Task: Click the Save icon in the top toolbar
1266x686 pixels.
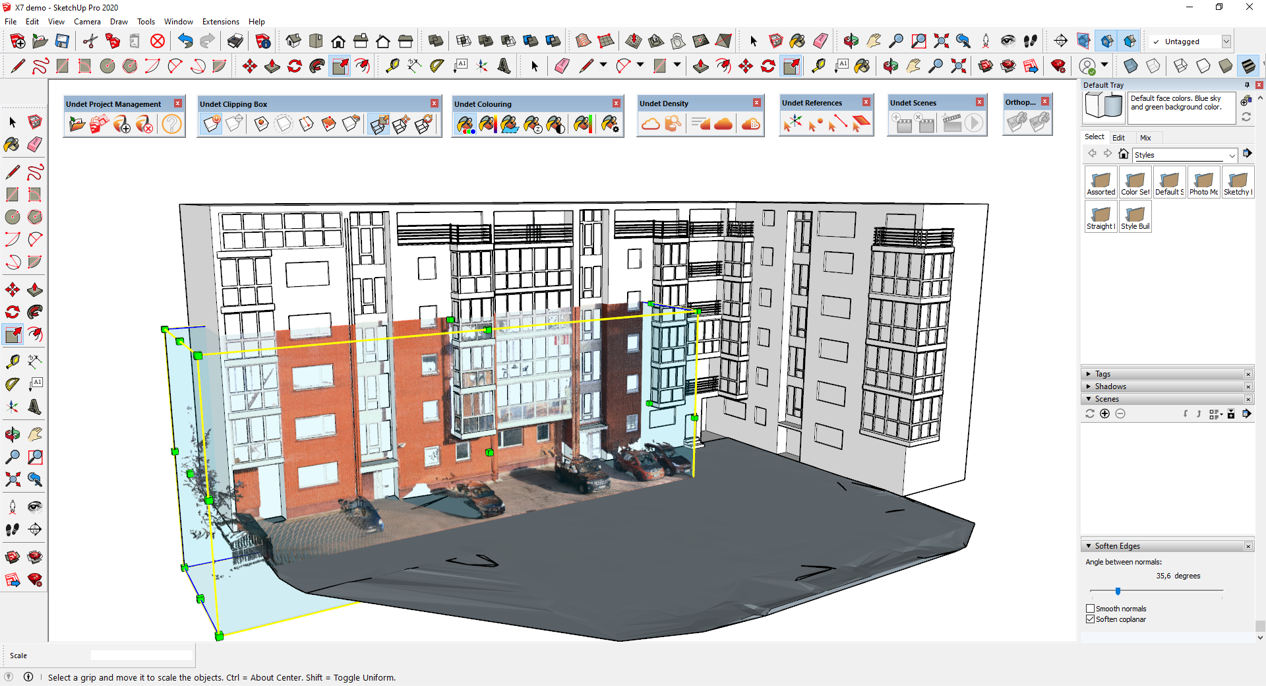Action: [x=62, y=41]
